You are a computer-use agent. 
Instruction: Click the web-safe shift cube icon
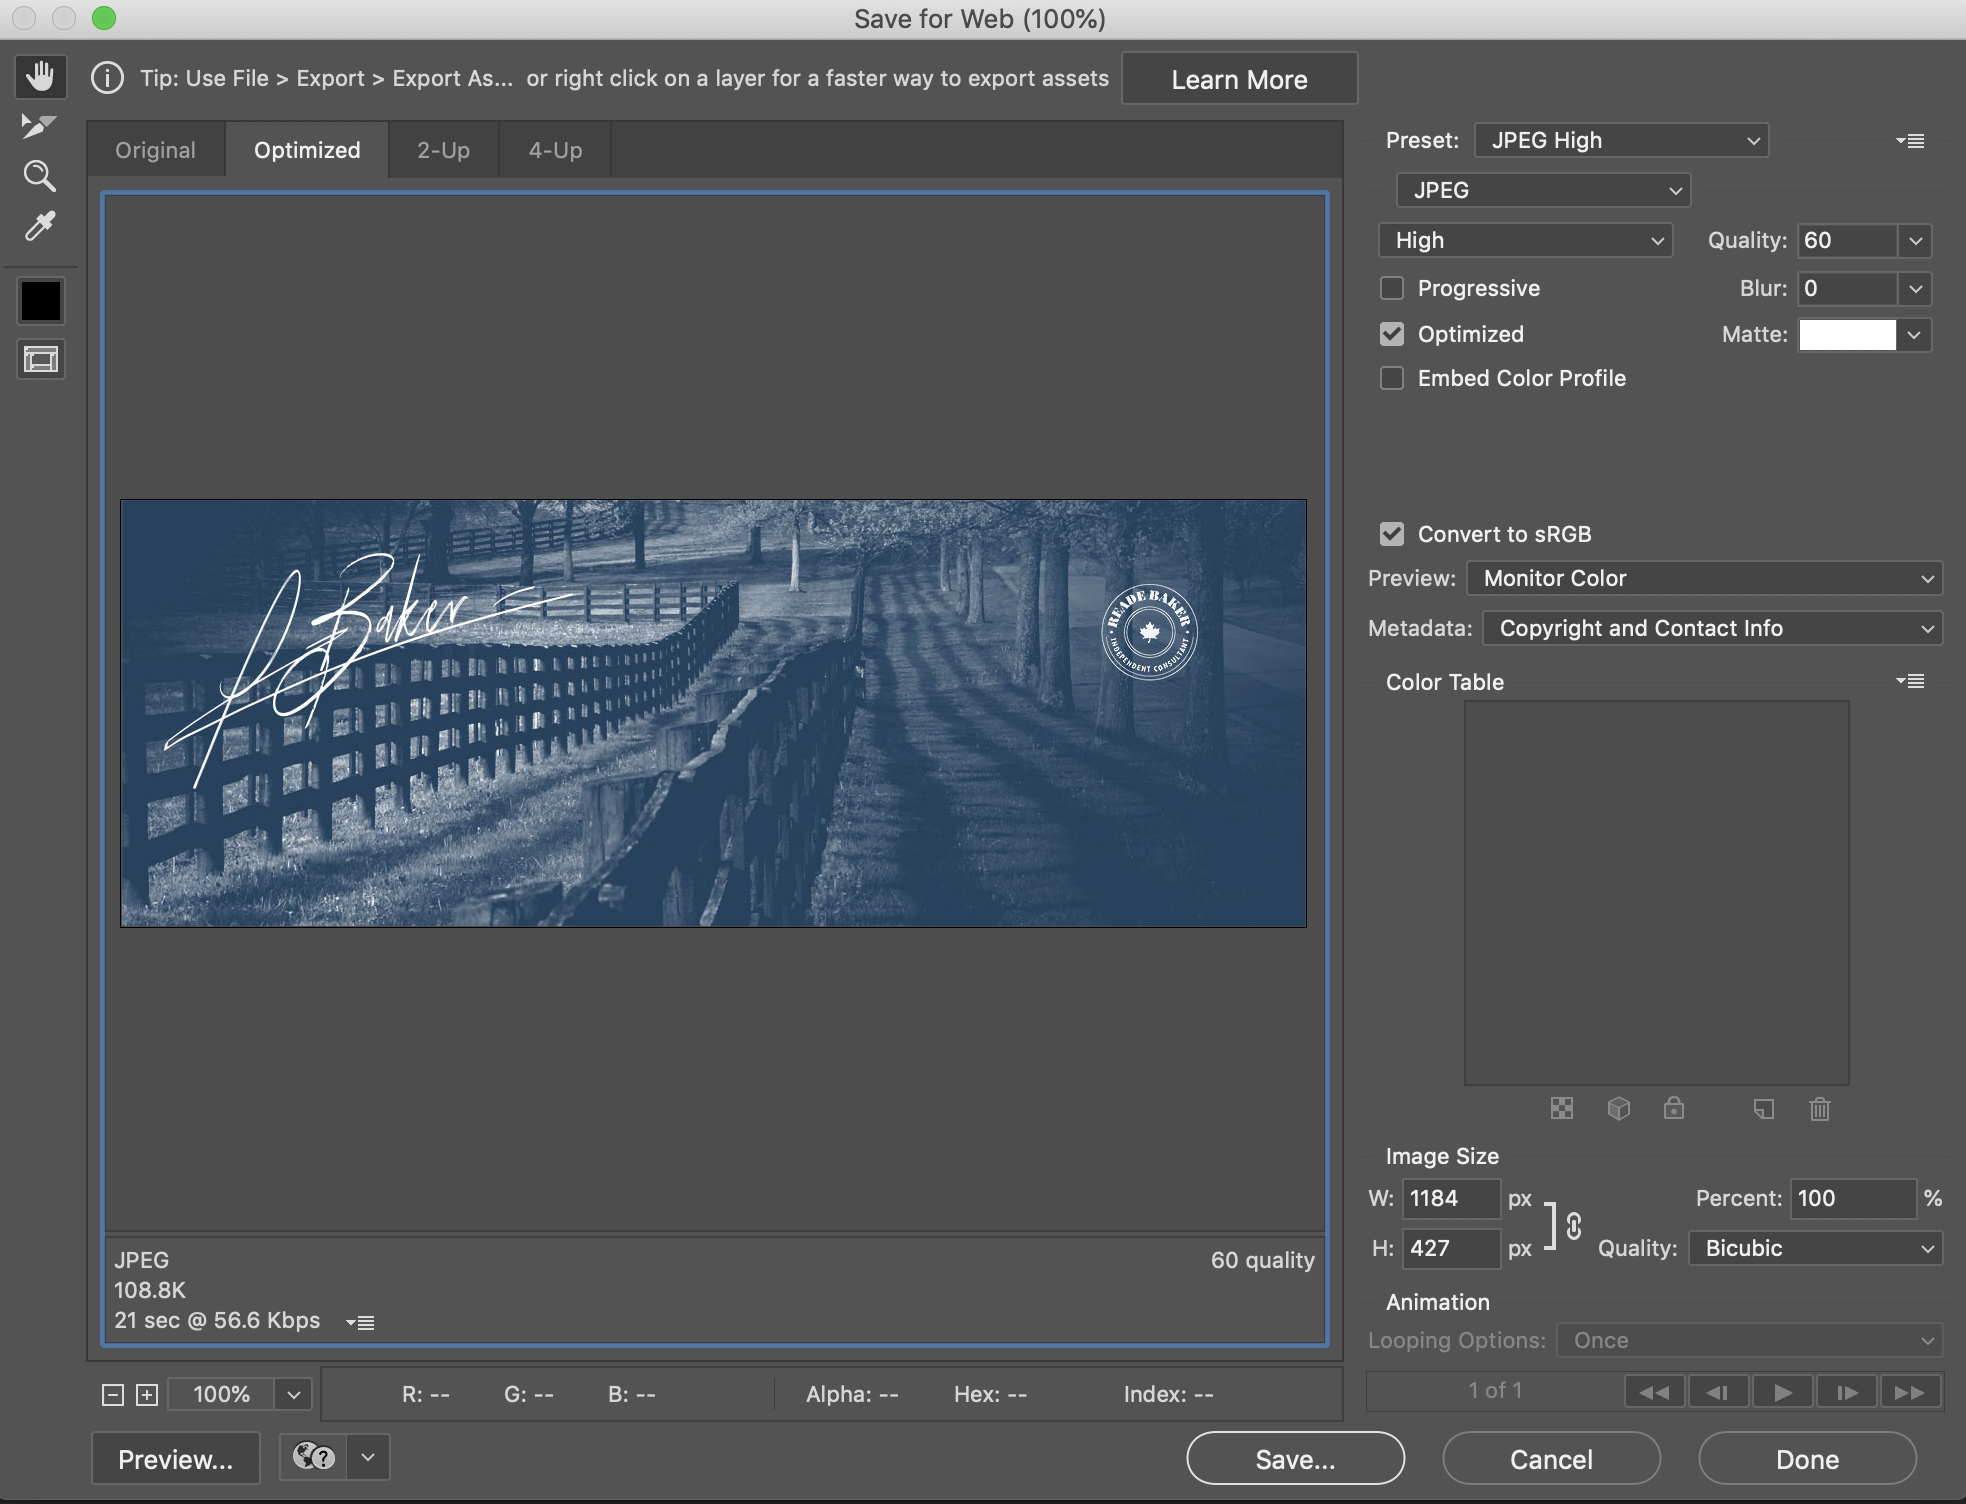1619,1108
